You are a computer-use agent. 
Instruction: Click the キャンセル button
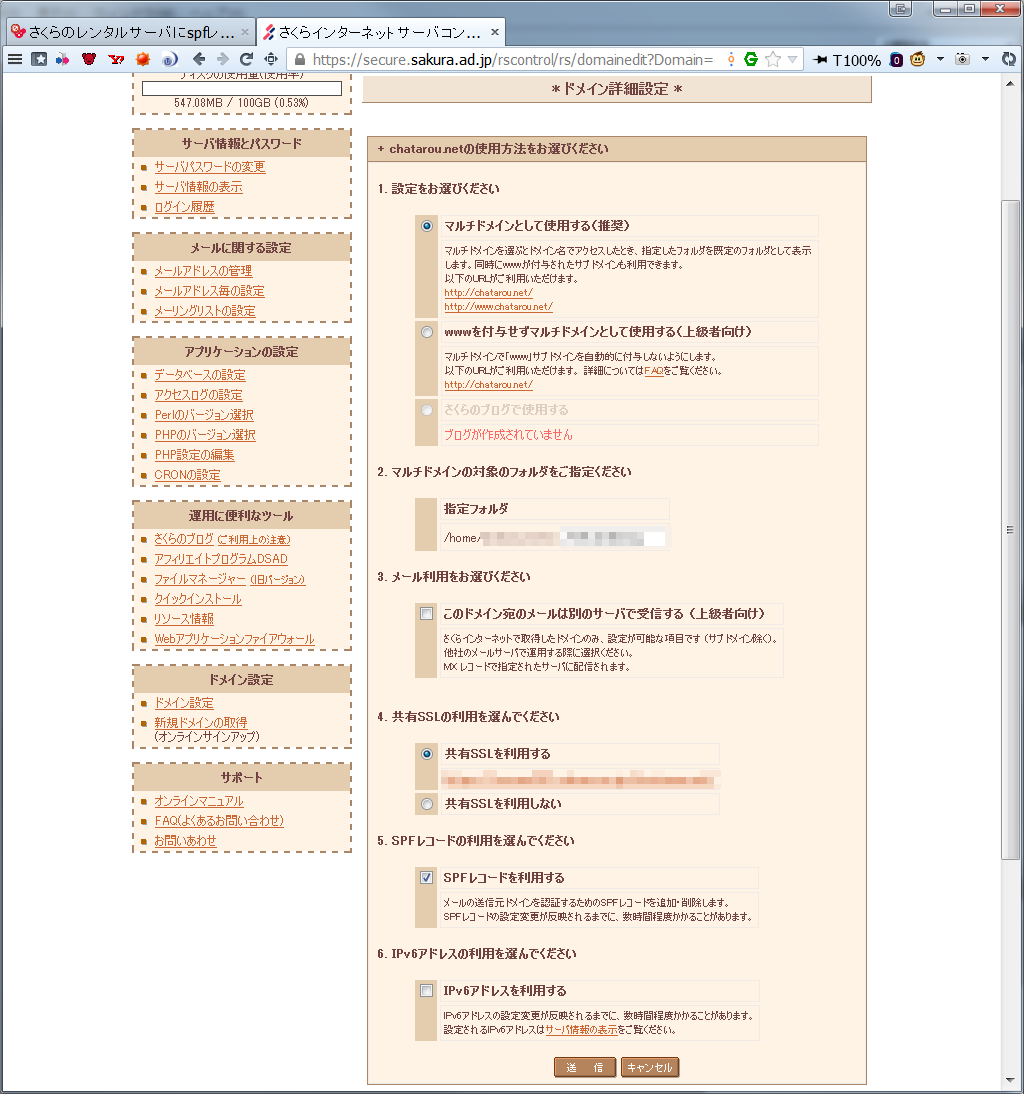pos(649,1067)
